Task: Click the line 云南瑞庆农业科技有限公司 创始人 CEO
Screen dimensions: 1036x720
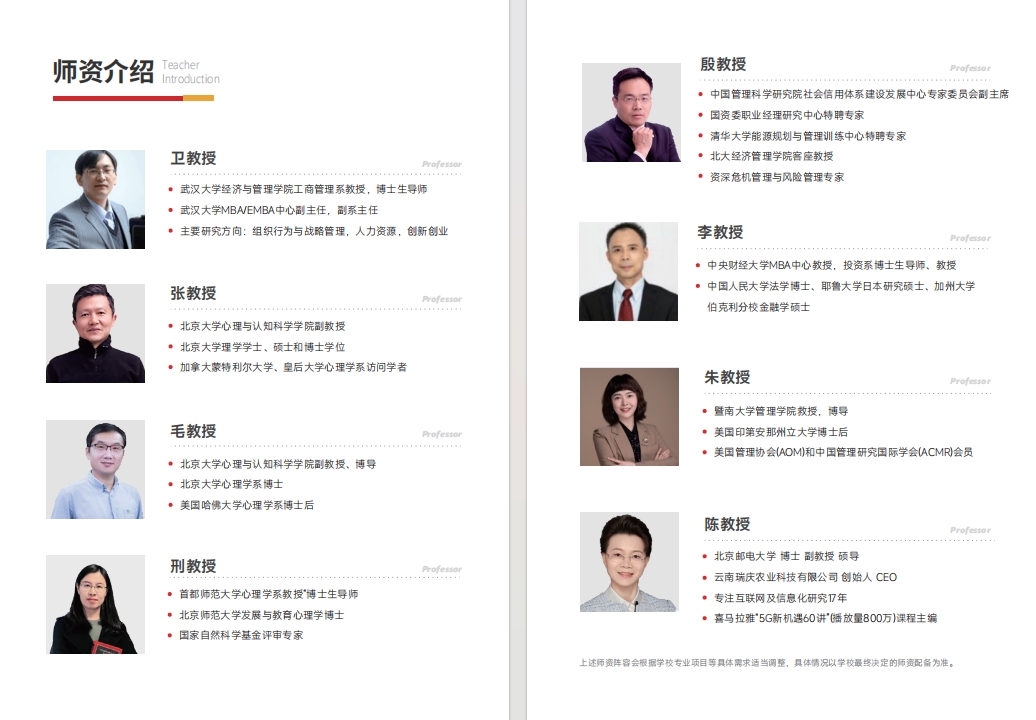Action: 805,577
